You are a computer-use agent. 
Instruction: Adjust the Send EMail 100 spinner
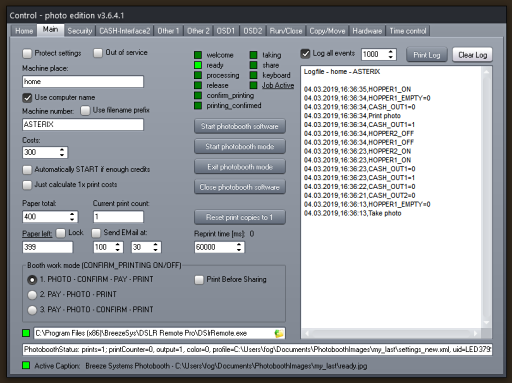click(x=117, y=247)
